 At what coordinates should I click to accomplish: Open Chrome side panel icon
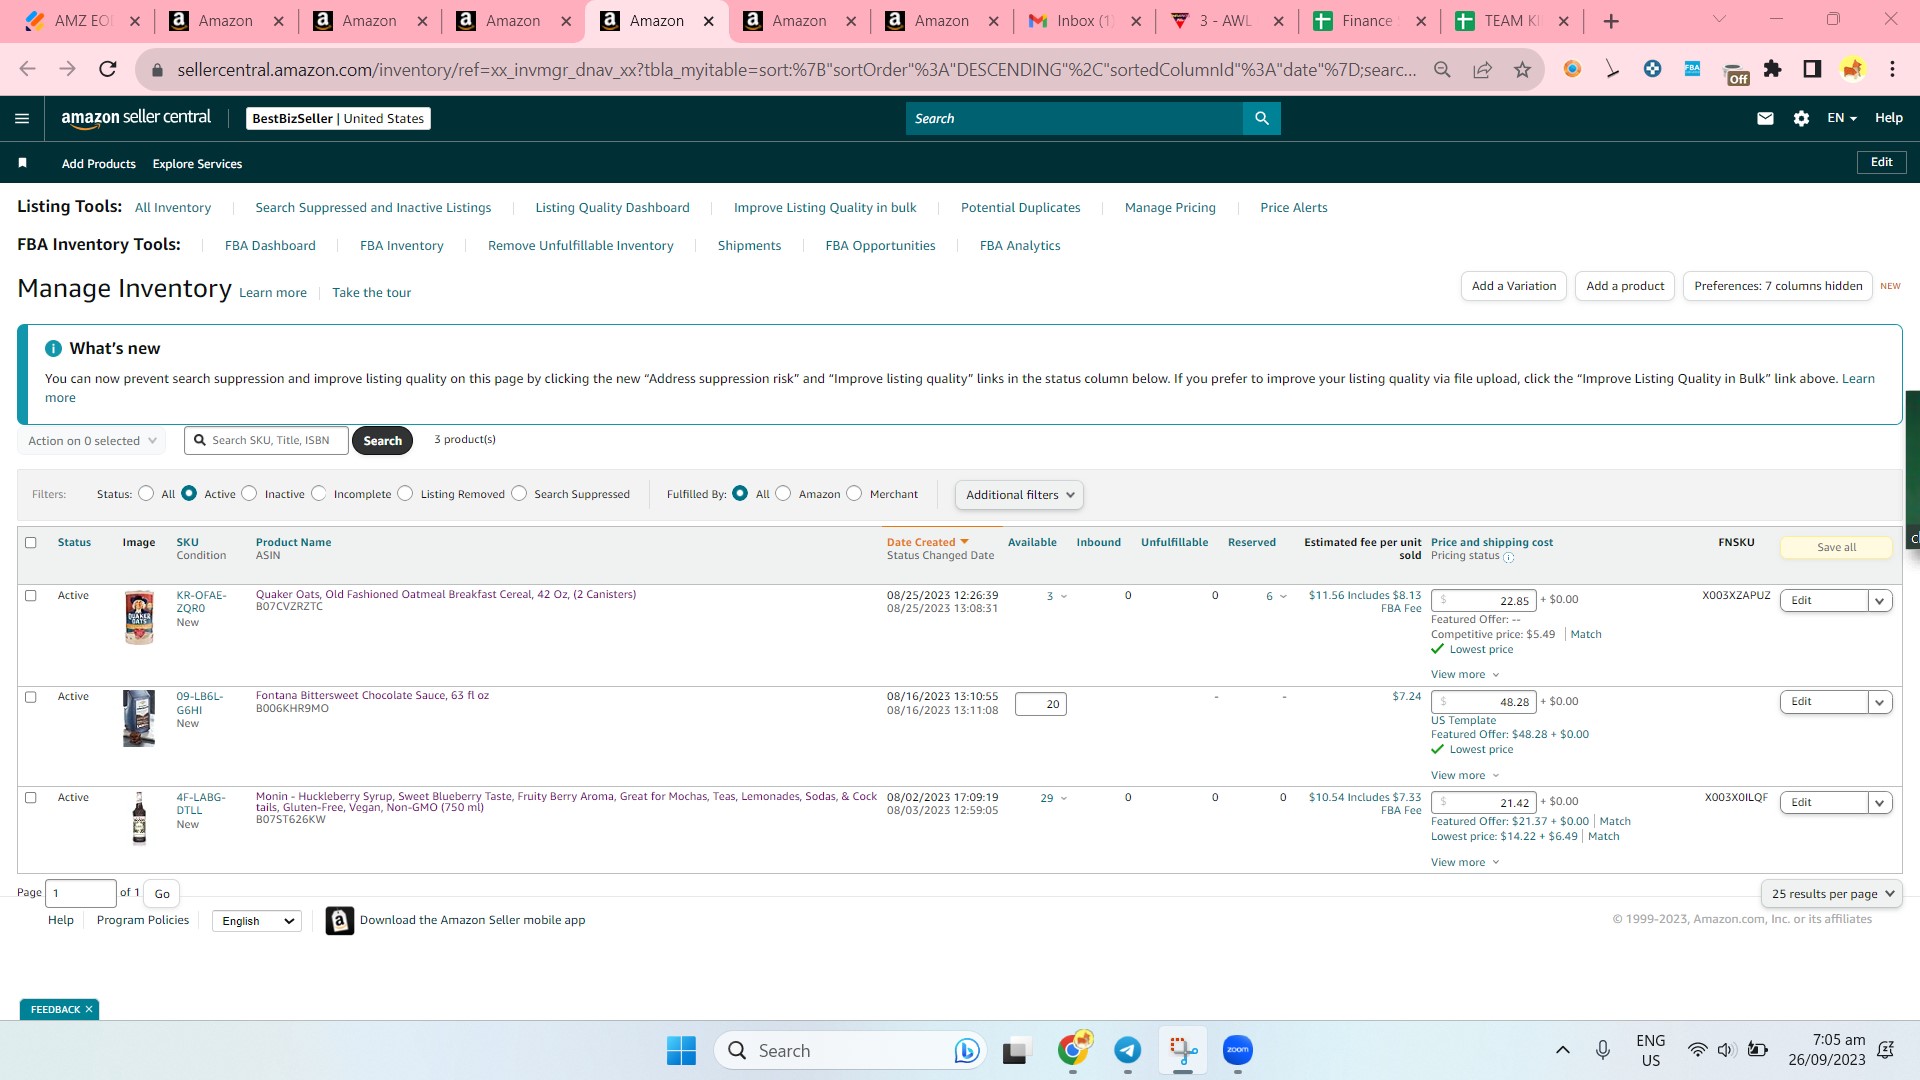(1812, 69)
